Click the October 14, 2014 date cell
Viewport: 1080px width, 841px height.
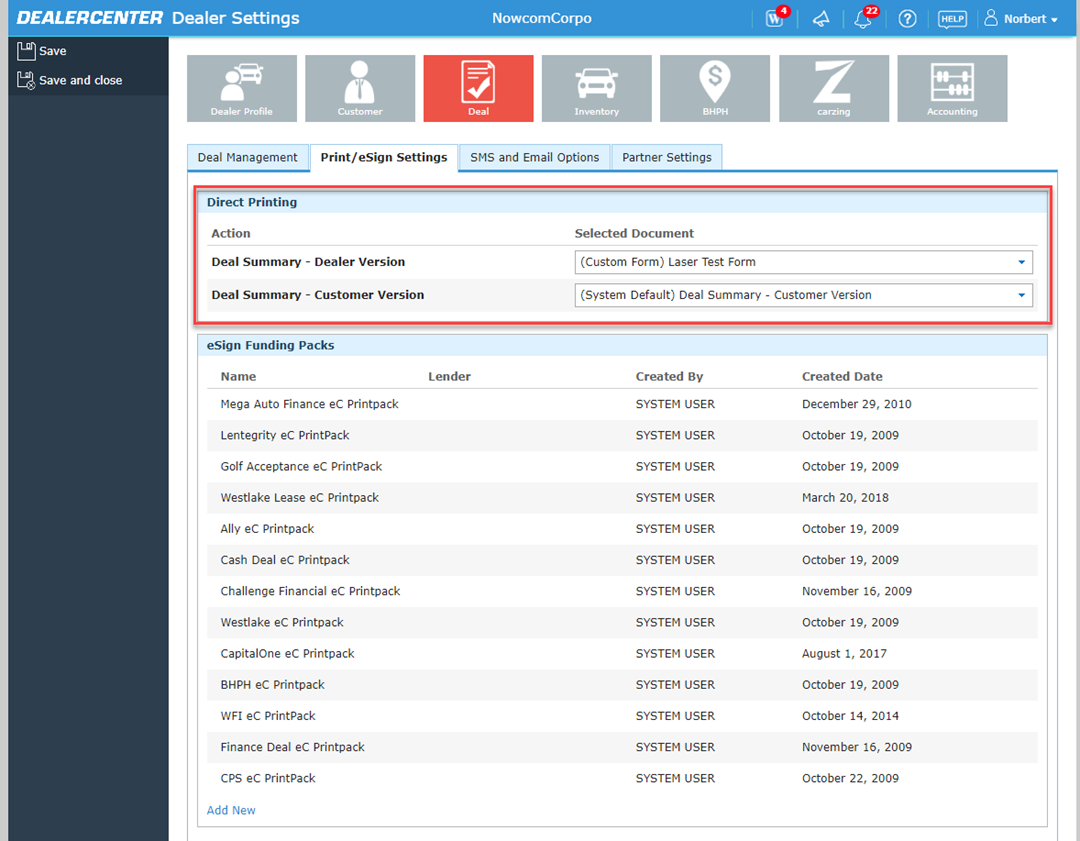click(x=850, y=716)
